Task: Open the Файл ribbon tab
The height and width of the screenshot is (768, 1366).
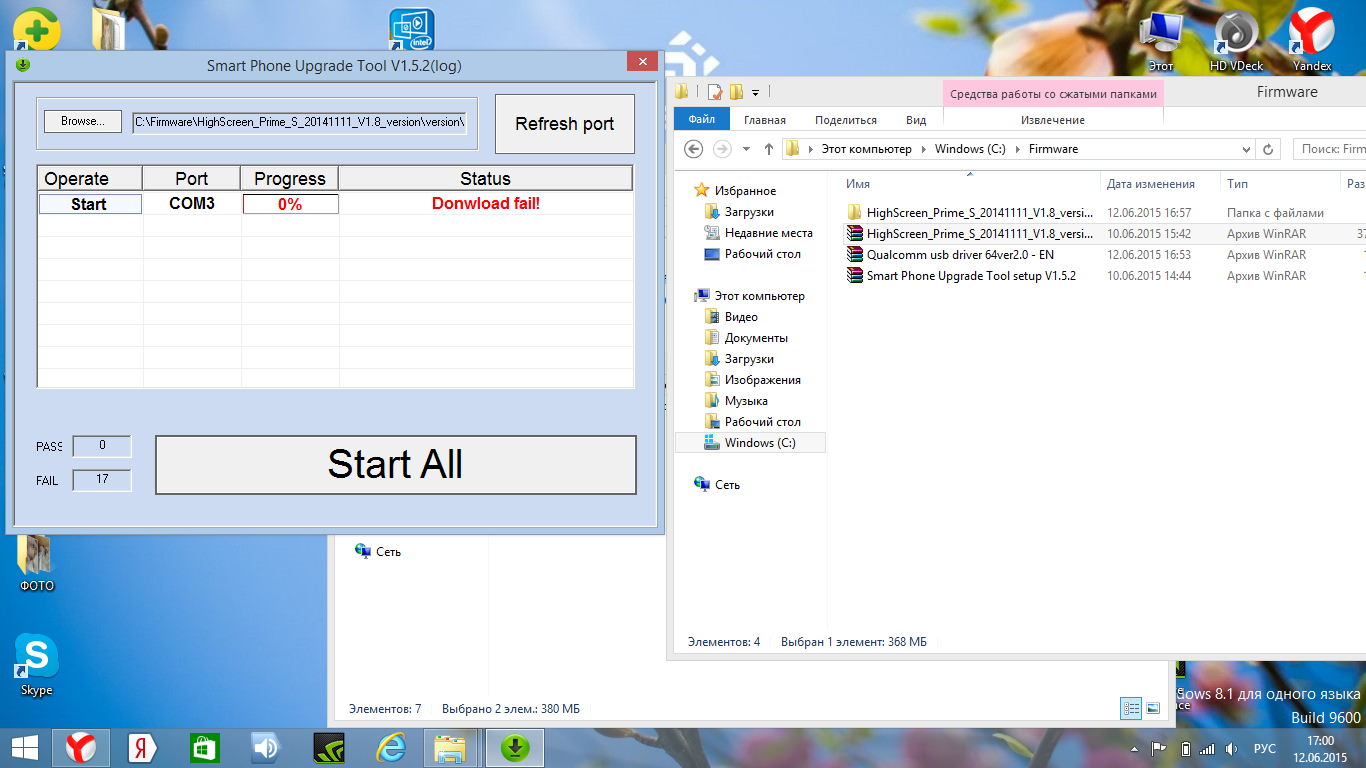Action: point(701,120)
